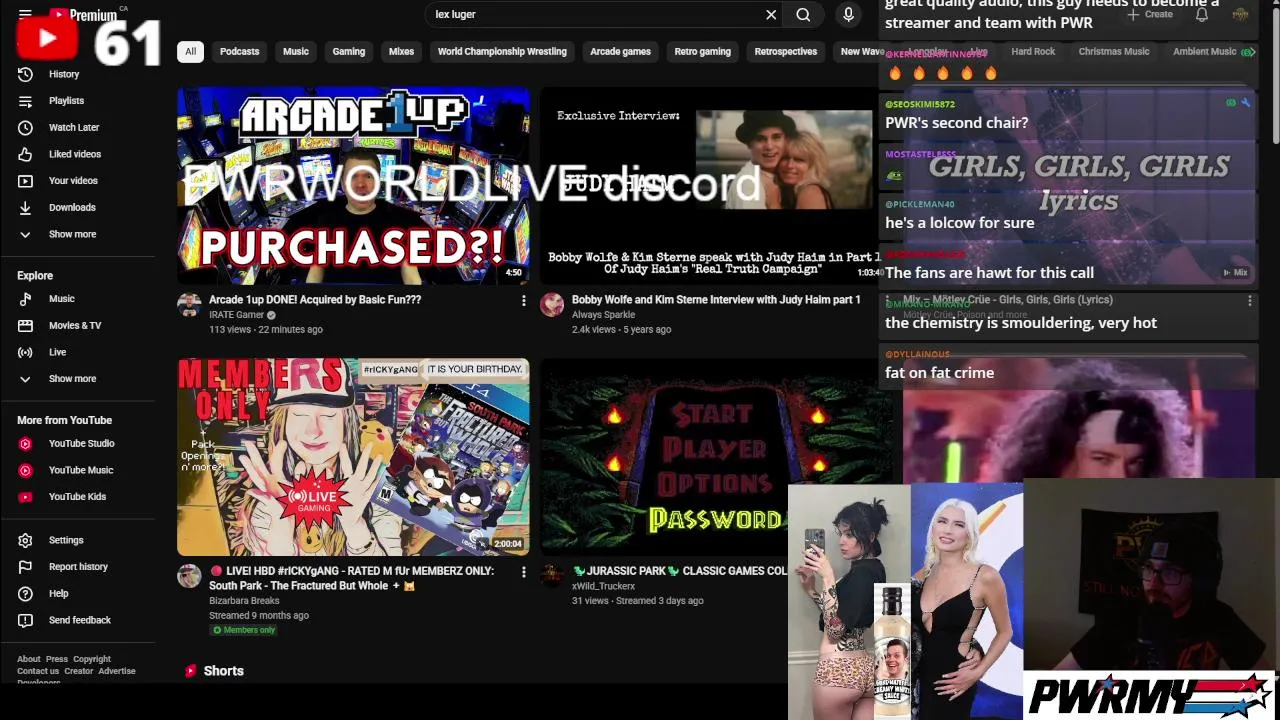
Task: Open title 'Bobby Wolfe and Kim Sterne Interview'
Action: click(x=716, y=300)
